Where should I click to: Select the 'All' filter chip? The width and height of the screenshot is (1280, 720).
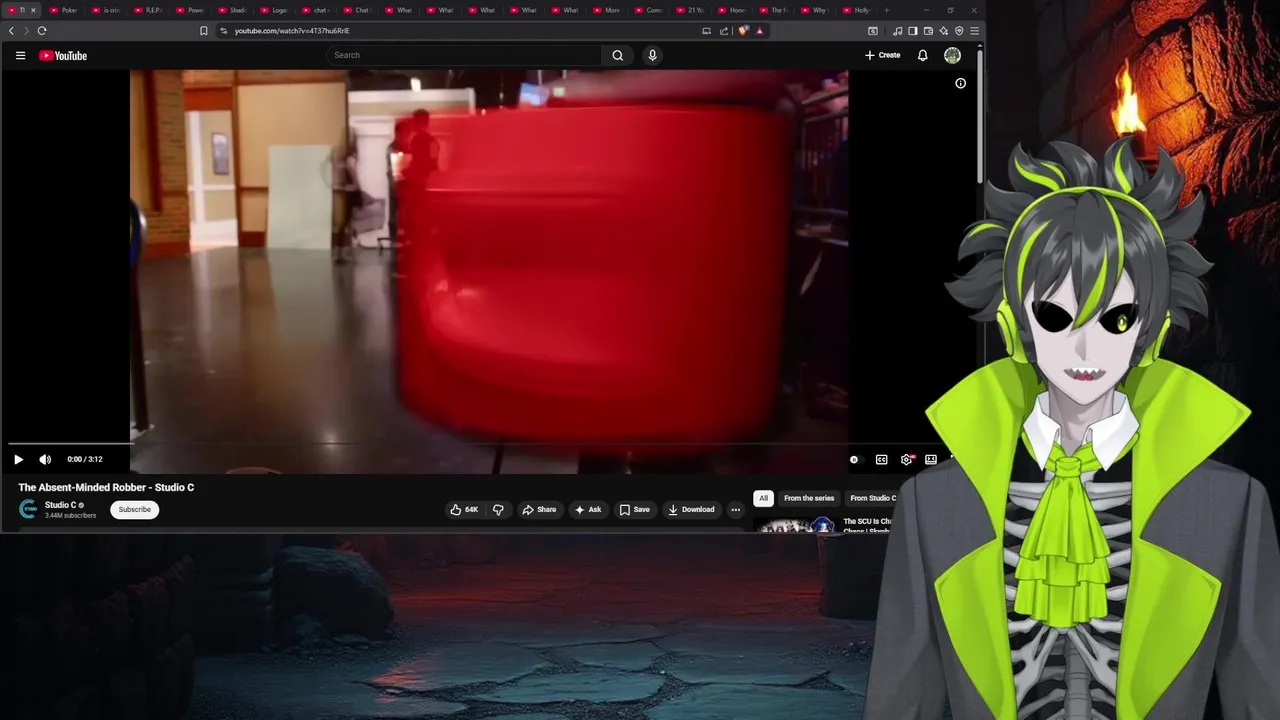(763, 498)
